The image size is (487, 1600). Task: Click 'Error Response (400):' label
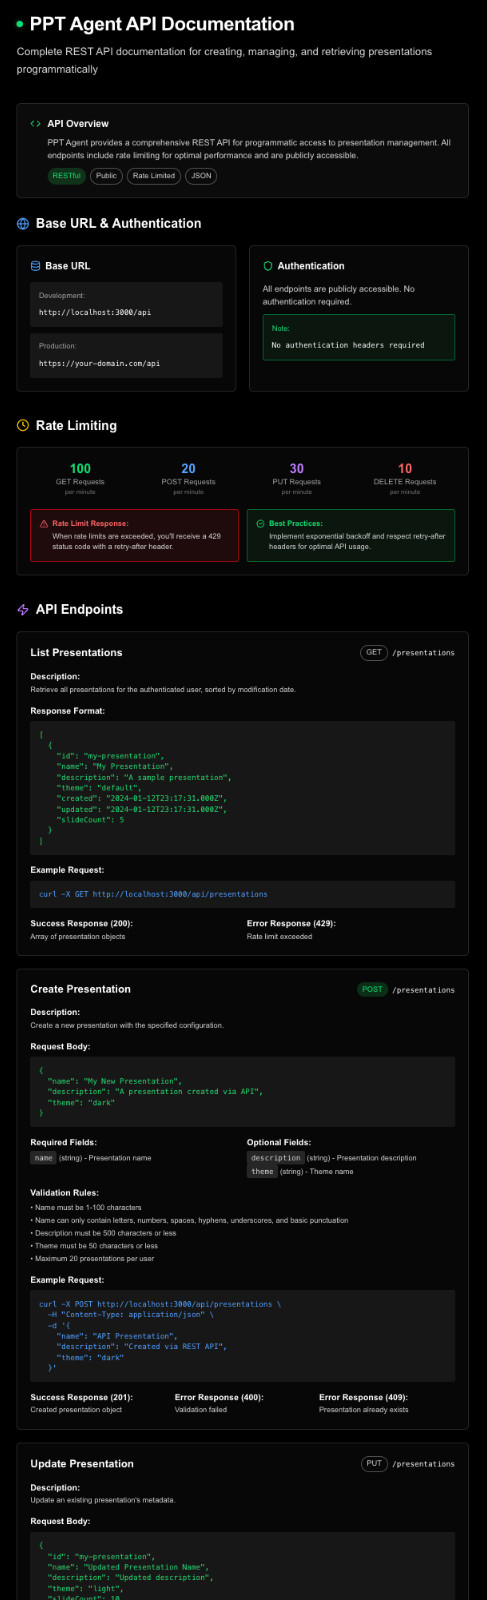point(219,1398)
